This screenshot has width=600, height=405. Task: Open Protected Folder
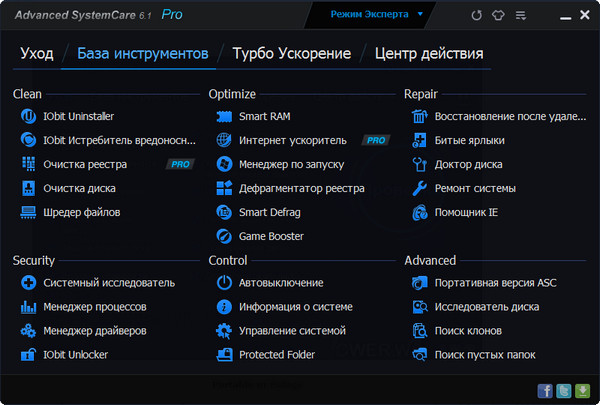[x=276, y=355]
